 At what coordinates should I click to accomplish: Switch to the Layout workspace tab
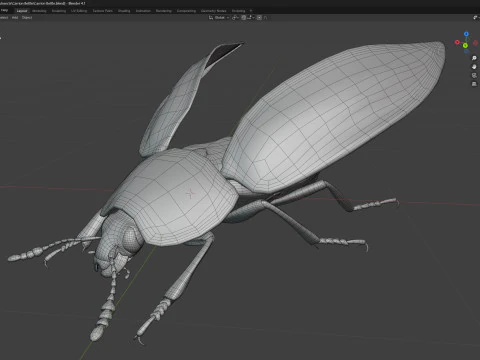pyautogui.click(x=22, y=11)
